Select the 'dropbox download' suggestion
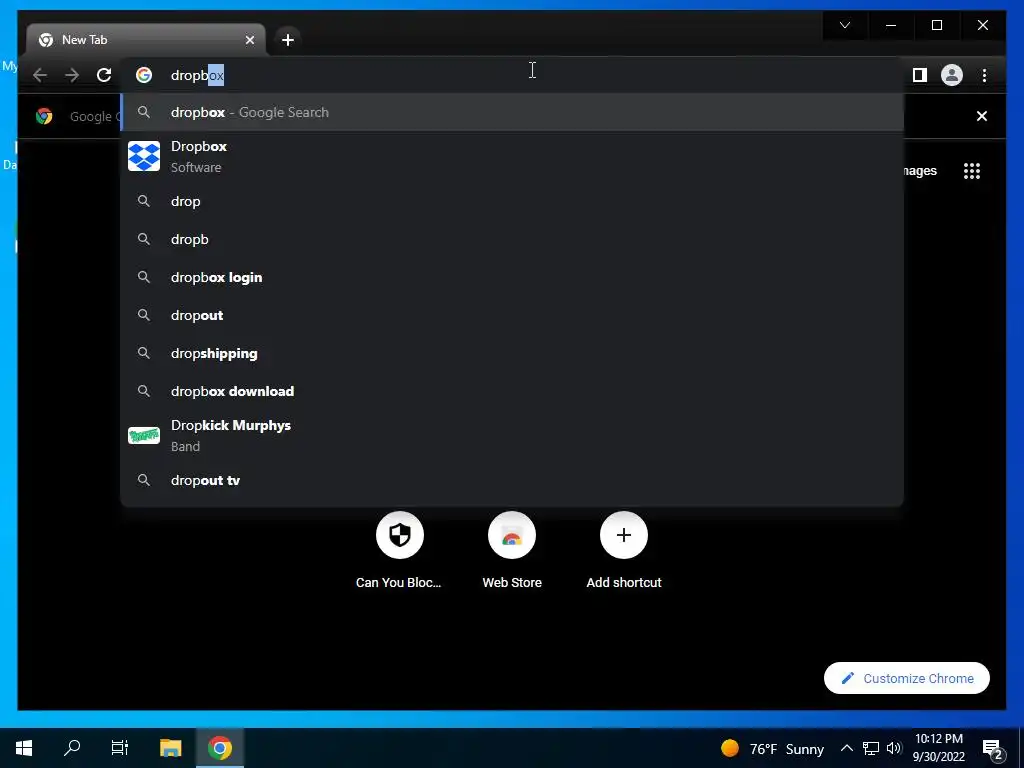 [x=512, y=391]
